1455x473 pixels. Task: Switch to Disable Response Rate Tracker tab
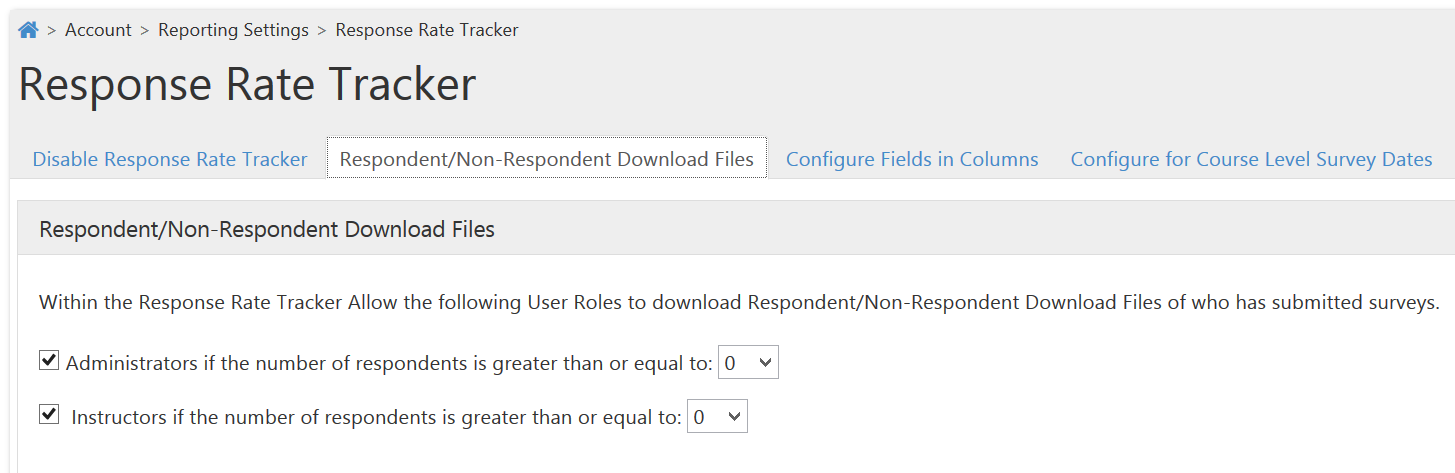coord(170,159)
